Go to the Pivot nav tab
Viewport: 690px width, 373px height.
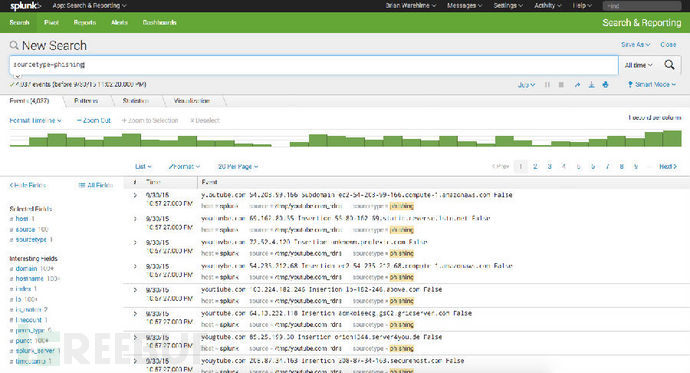click(x=51, y=22)
